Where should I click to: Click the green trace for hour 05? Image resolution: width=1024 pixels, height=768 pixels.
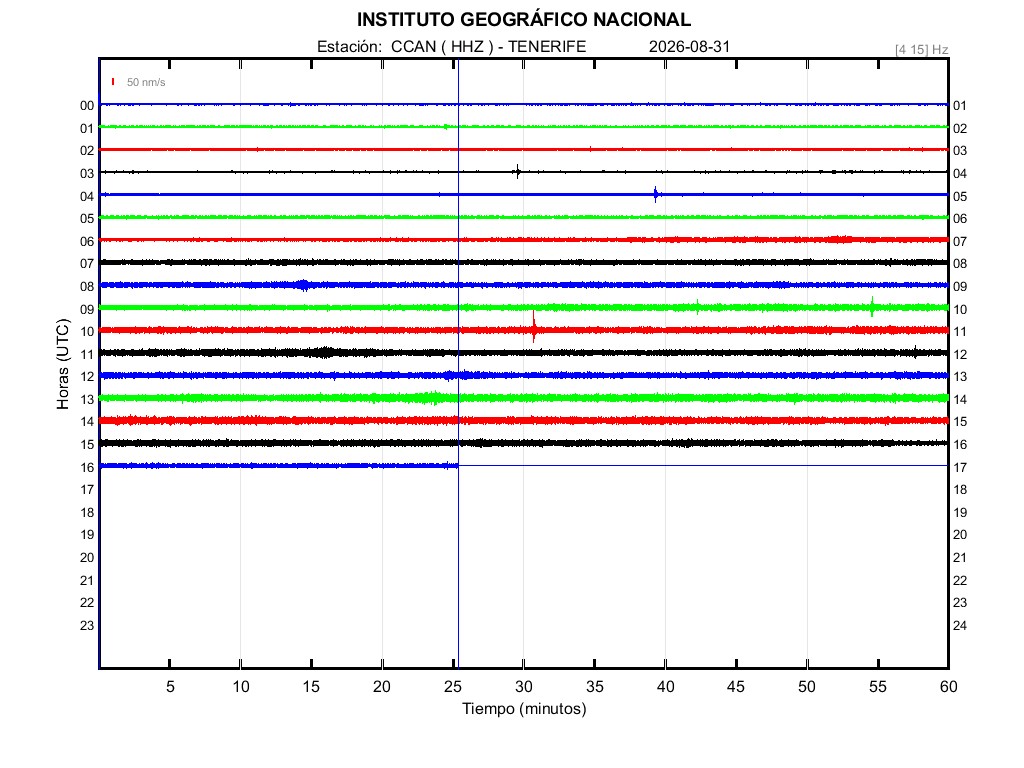click(x=524, y=217)
